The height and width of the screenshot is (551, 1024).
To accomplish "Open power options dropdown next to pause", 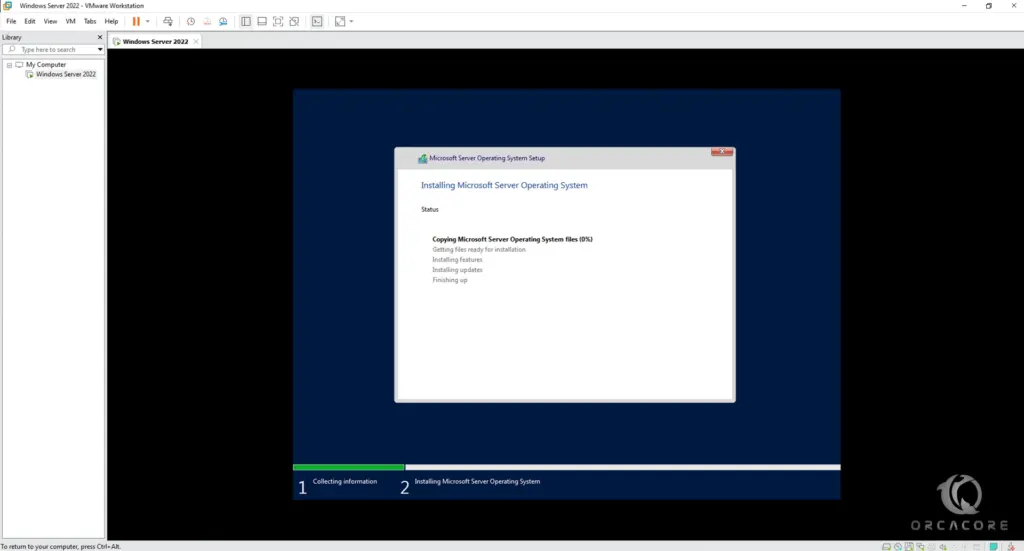I will click(x=148, y=22).
